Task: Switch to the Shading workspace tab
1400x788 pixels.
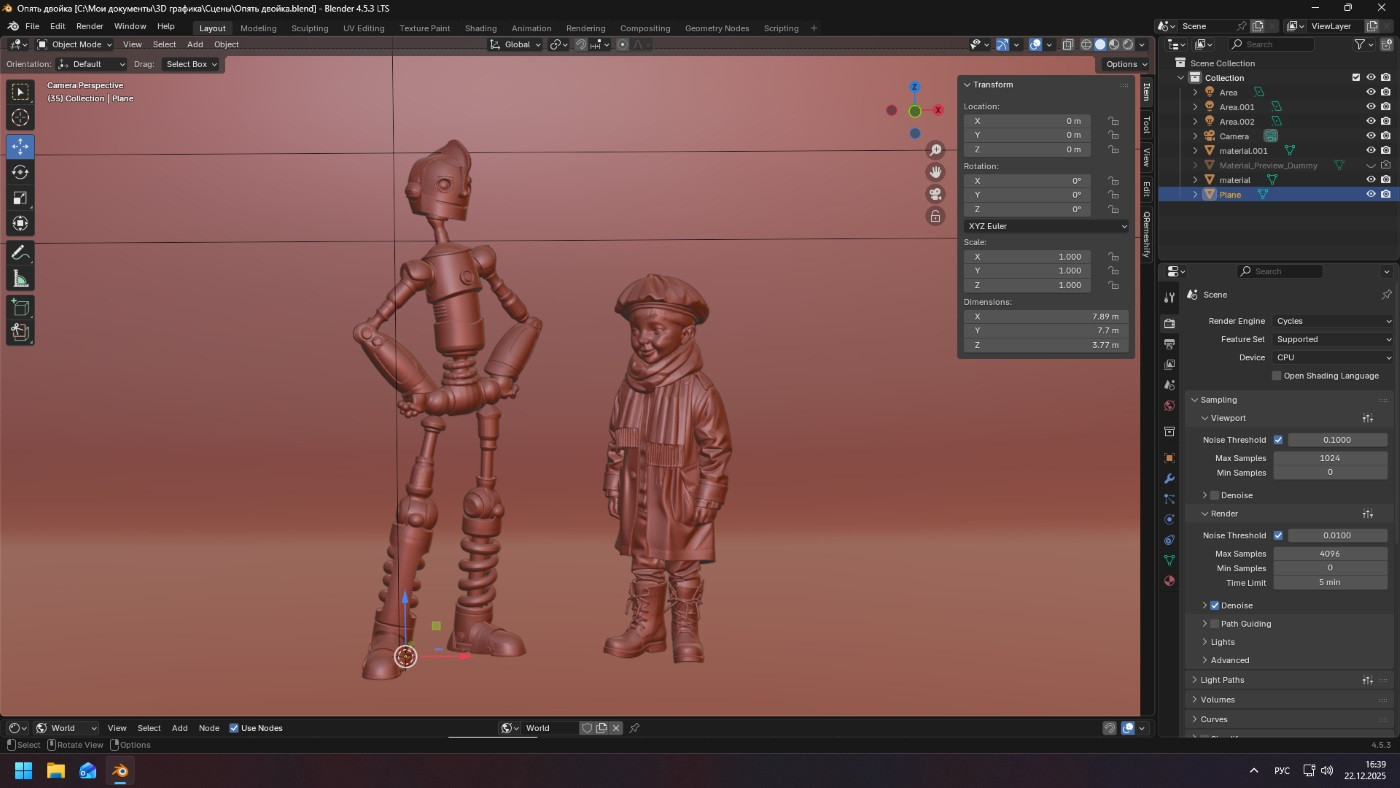Action: 480,28
